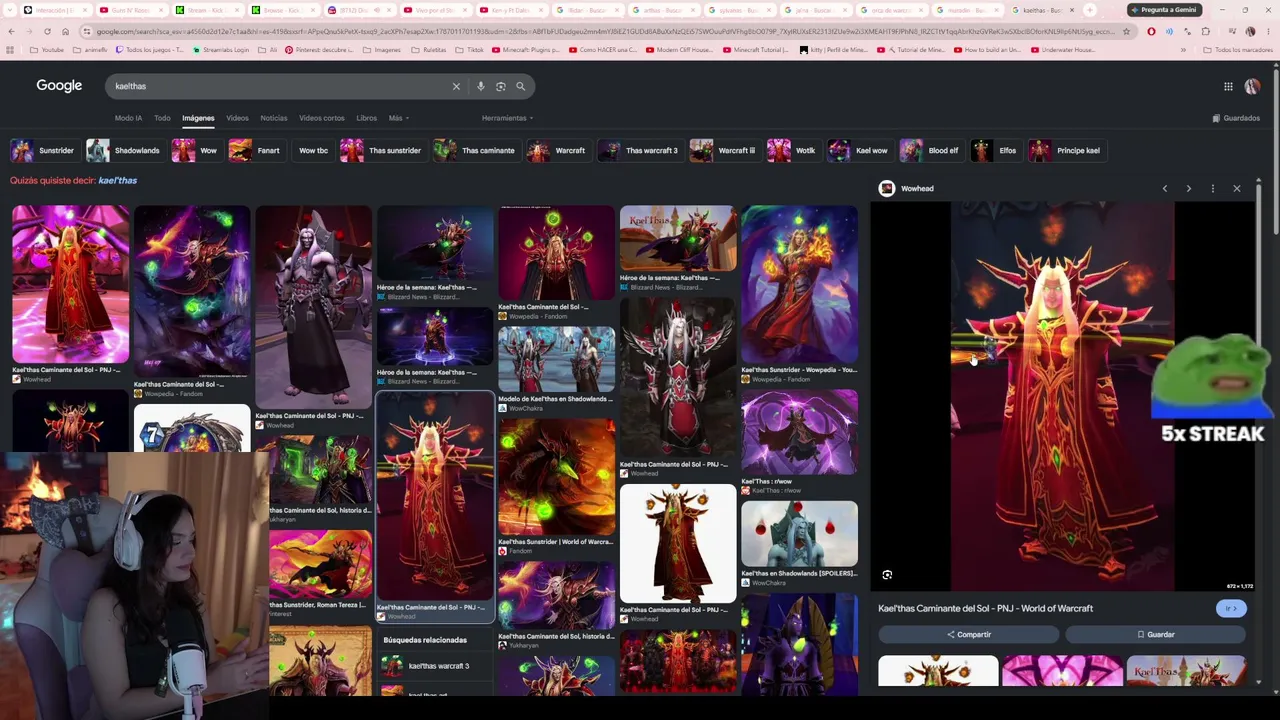Switch to Libros tab

[367, 118]
